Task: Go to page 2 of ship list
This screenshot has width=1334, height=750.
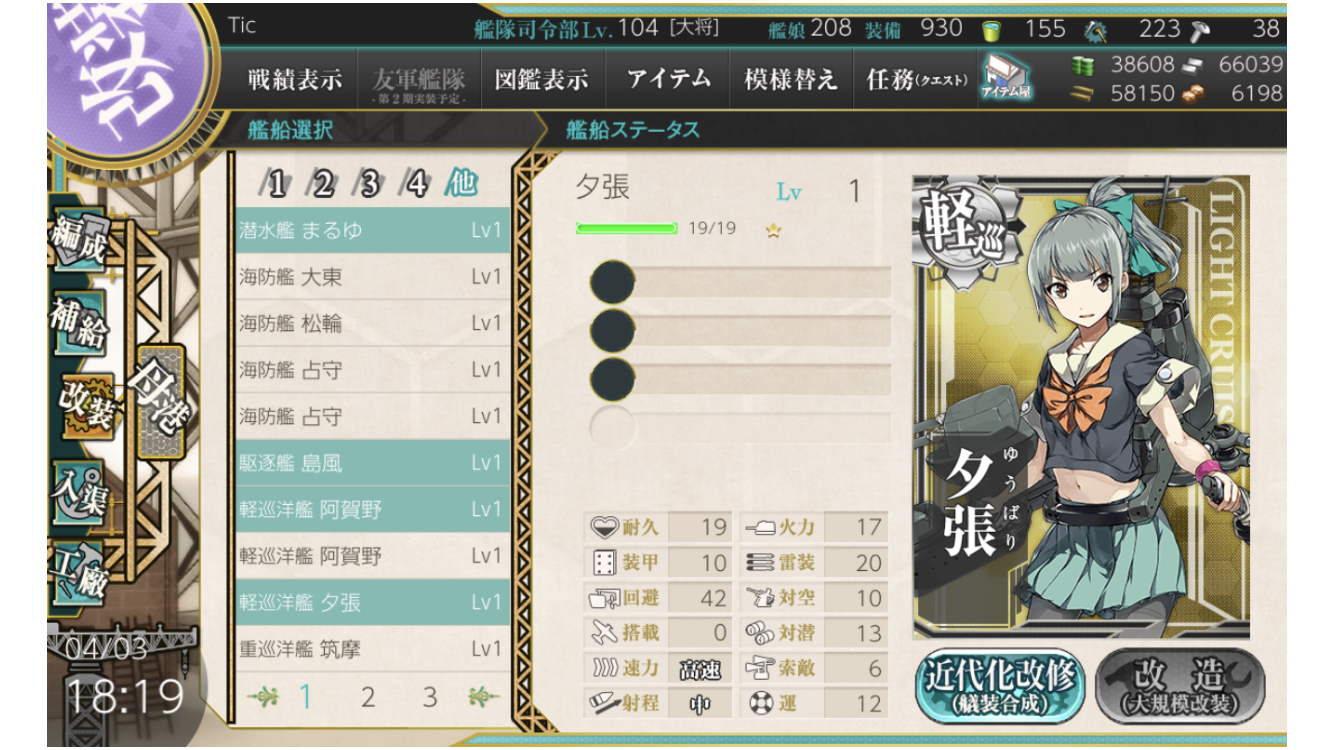Action: pyautogui.click(x=368, y=697)
